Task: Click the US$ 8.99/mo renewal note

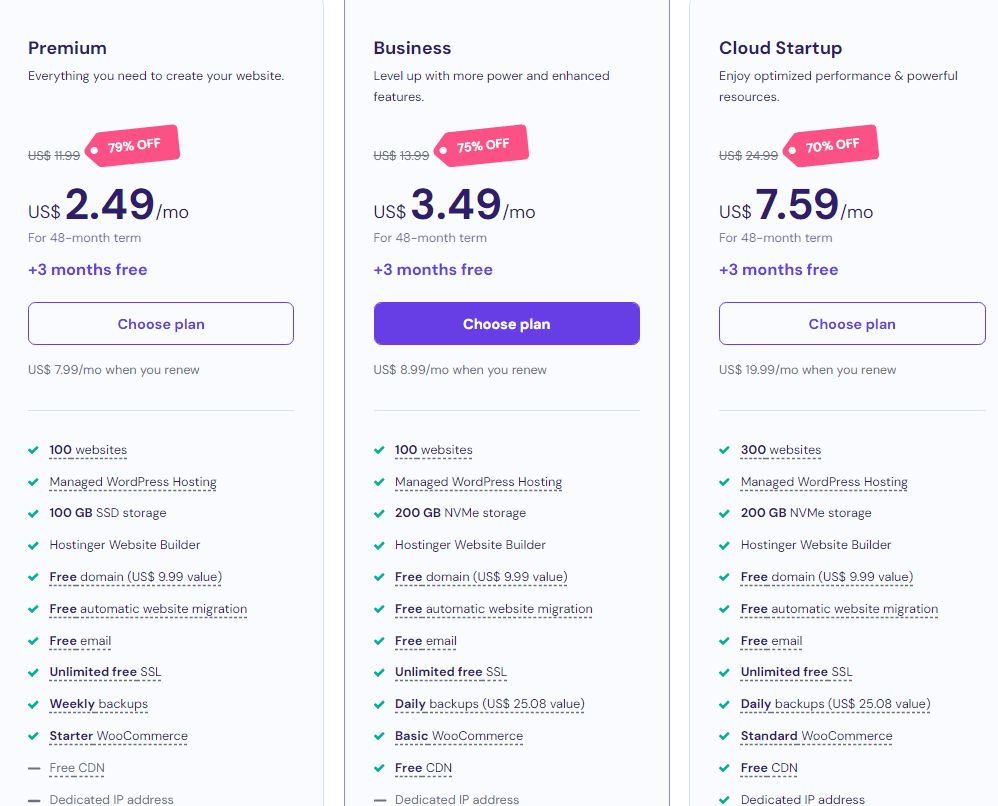Action: point(460,370)
